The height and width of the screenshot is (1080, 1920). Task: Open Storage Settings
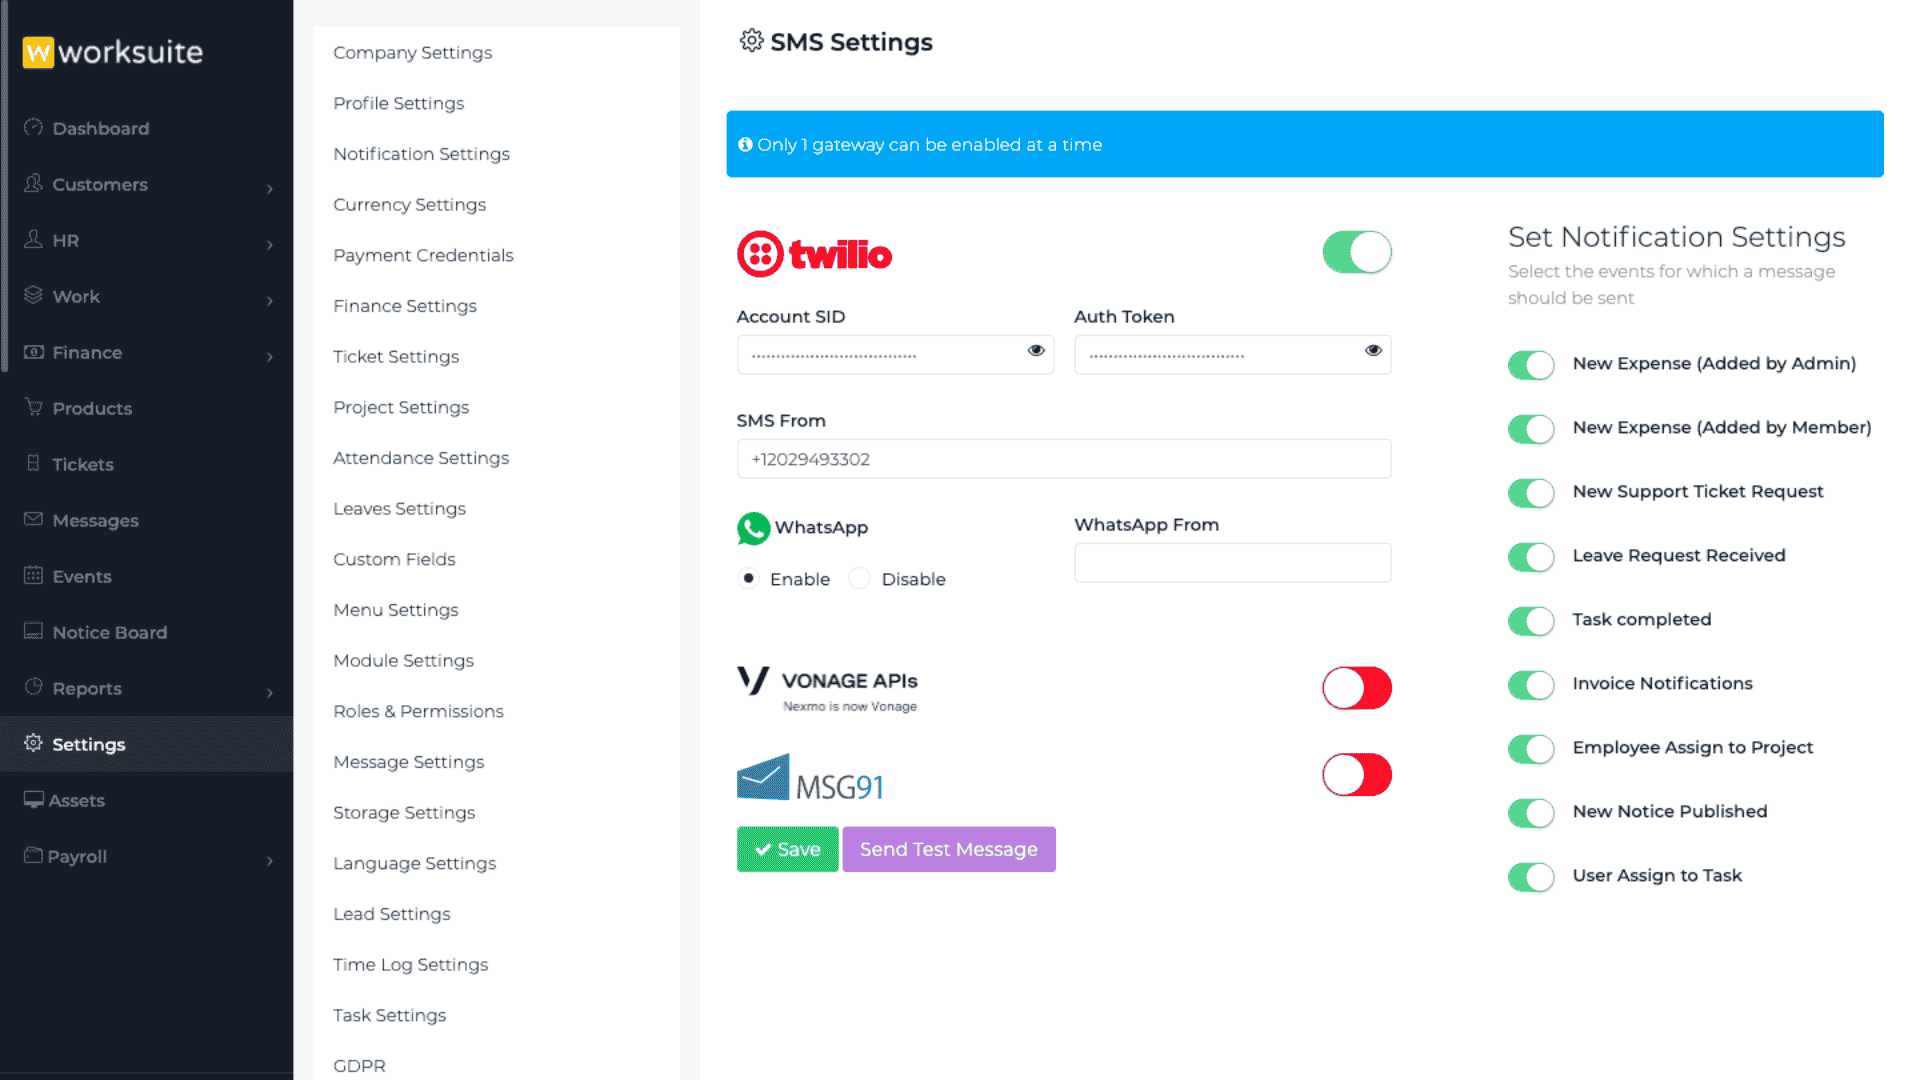(404, 812)
